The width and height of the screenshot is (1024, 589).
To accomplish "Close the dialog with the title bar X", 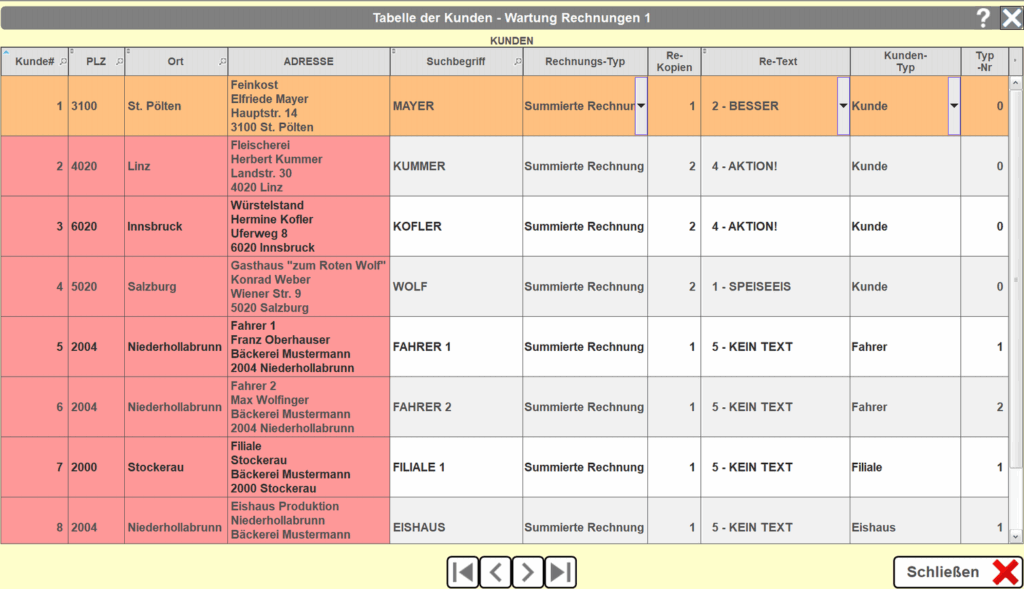I will (1012, 18).
